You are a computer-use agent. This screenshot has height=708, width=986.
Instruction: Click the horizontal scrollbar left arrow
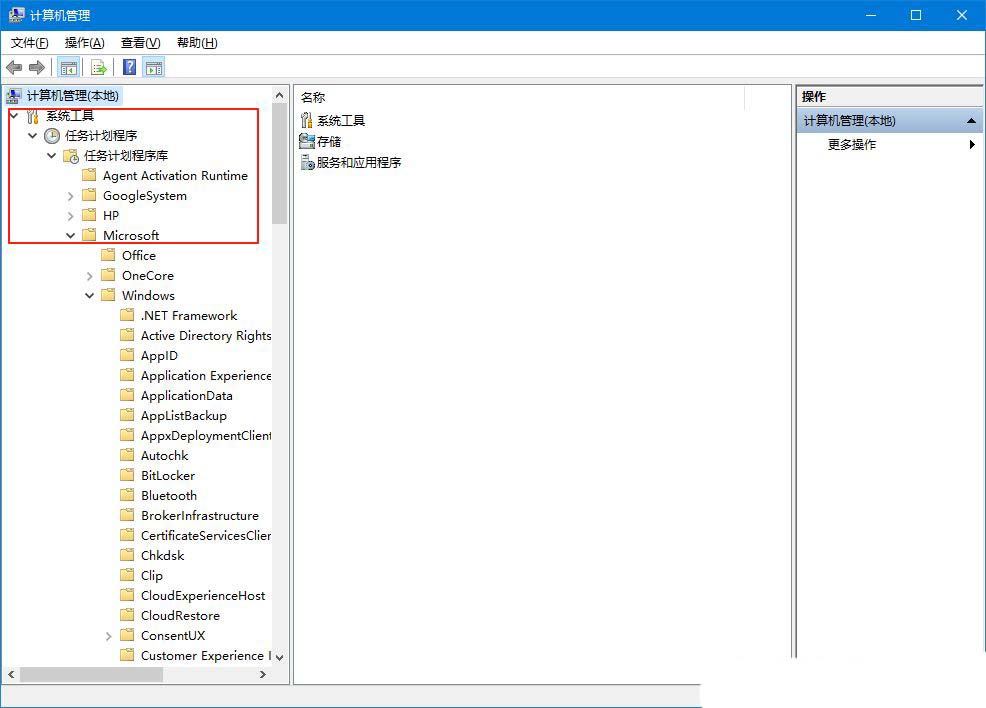click(11, 675)
